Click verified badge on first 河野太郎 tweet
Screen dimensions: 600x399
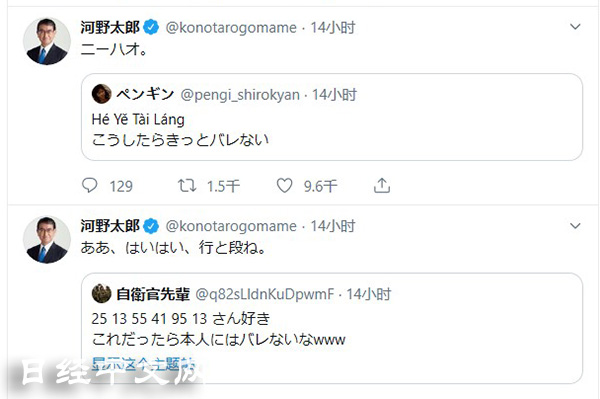151,27
